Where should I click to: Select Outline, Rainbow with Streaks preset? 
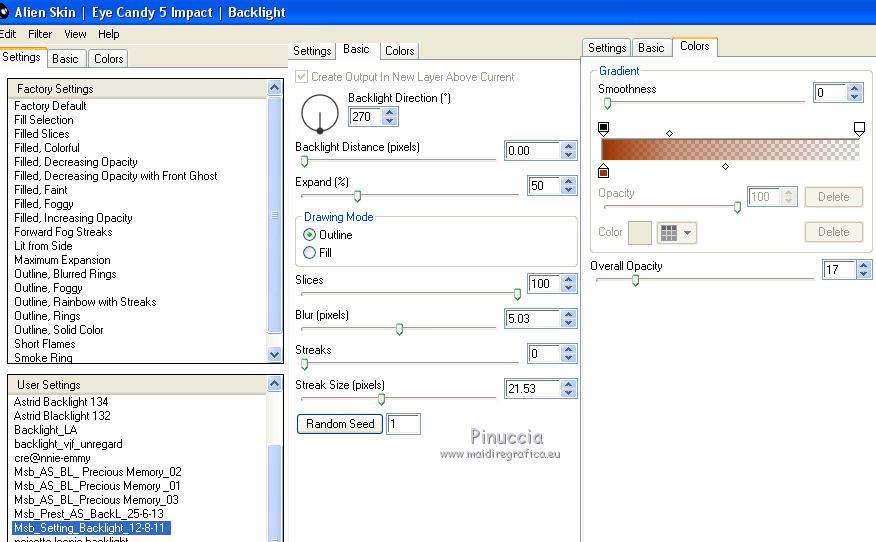point(85,302)
